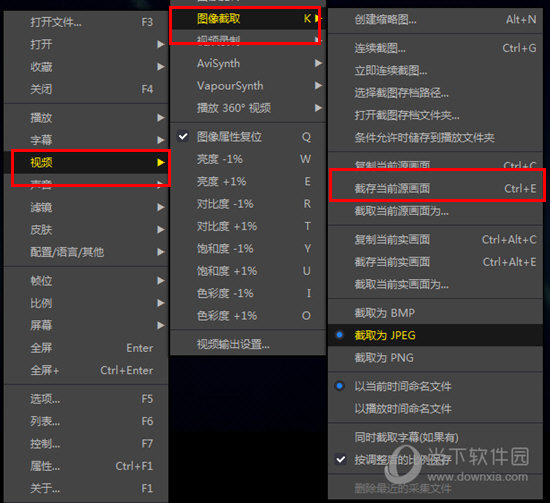
Task: Open 选项... F5
Action: pos(86,399)
